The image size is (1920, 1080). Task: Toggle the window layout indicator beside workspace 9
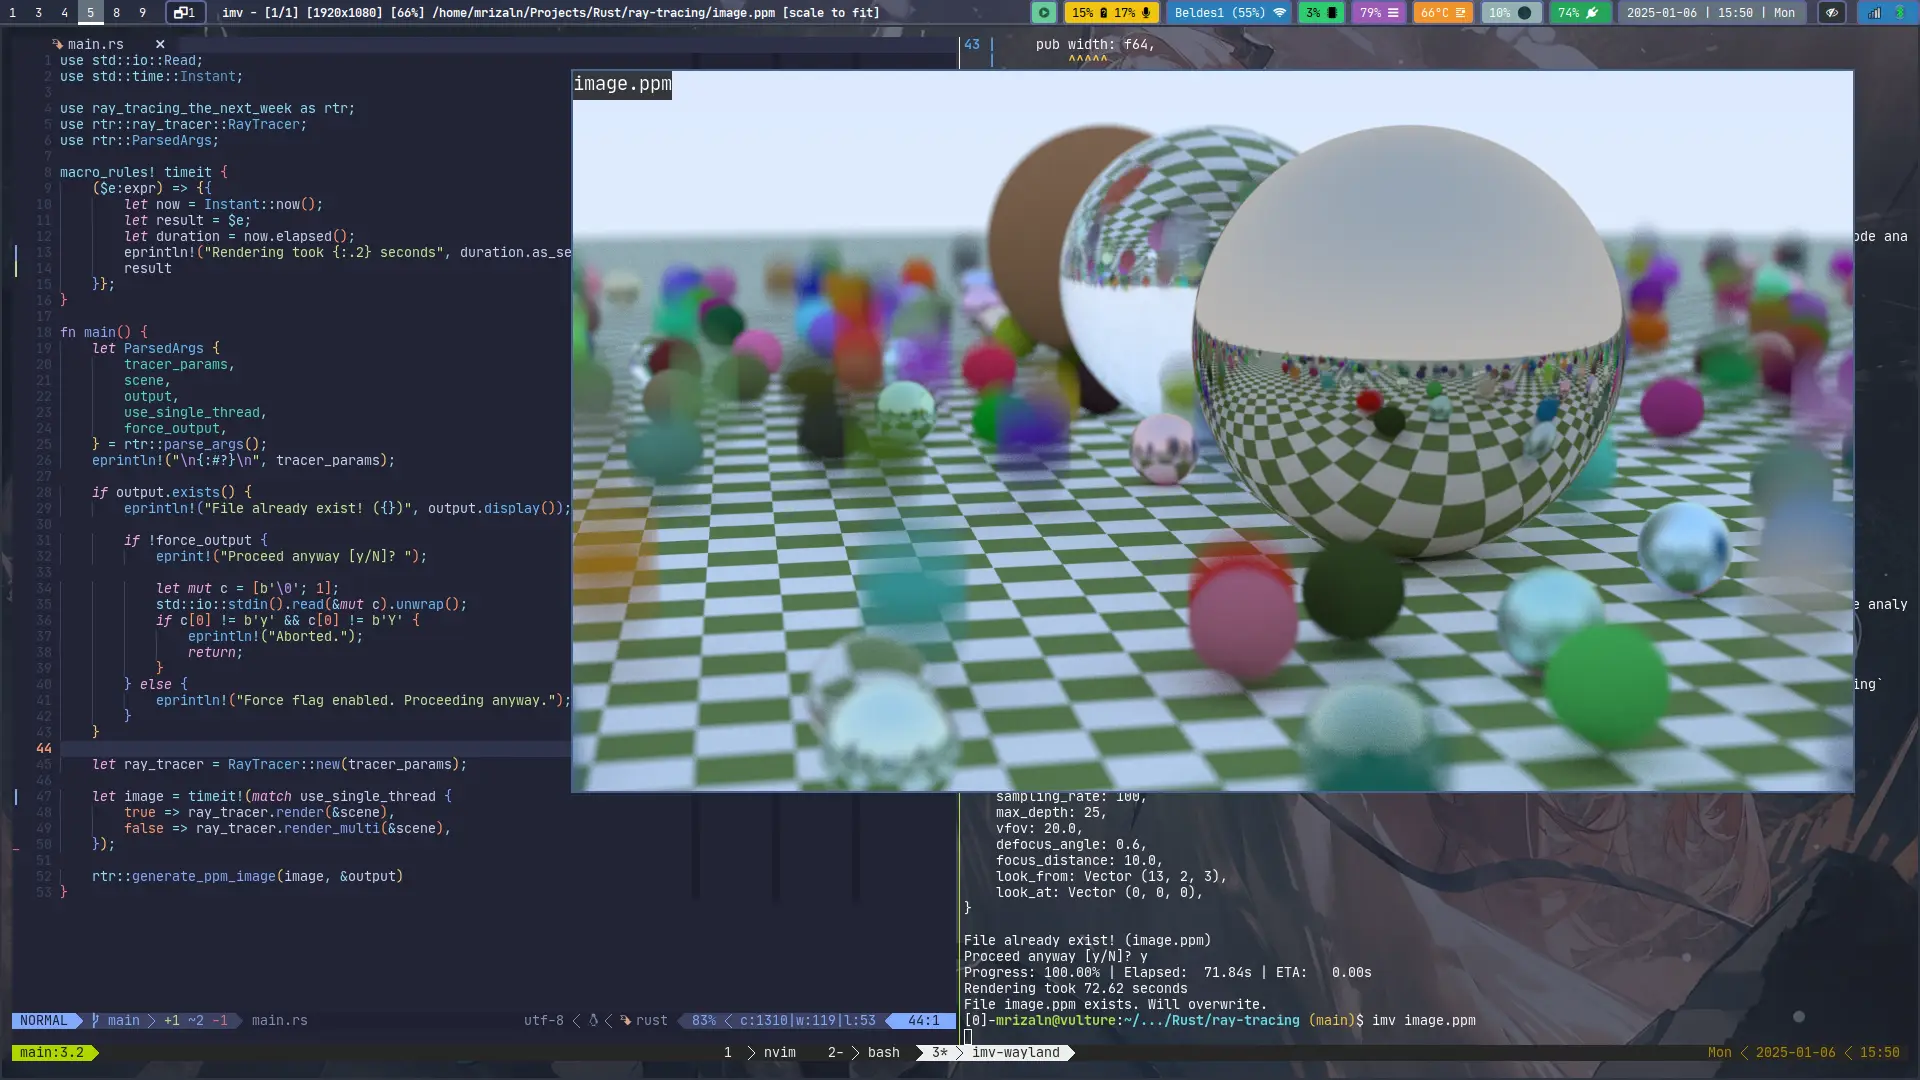(185, 13)
